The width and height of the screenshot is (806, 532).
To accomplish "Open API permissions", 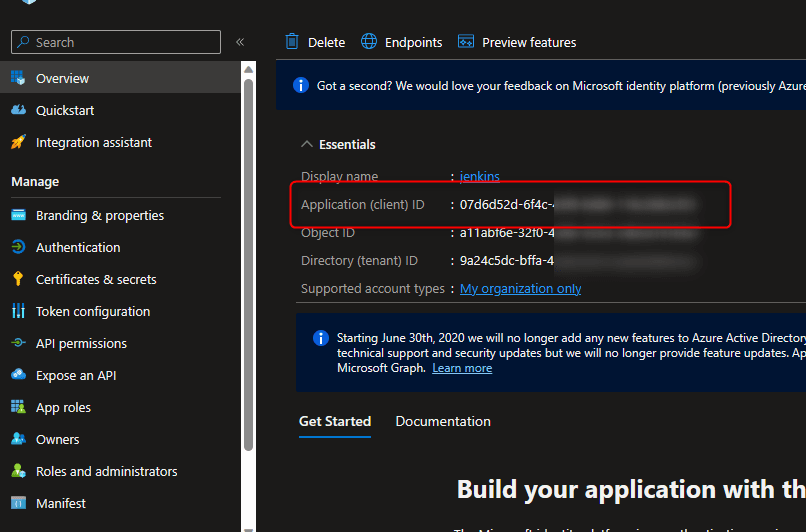I will [81, 343].
